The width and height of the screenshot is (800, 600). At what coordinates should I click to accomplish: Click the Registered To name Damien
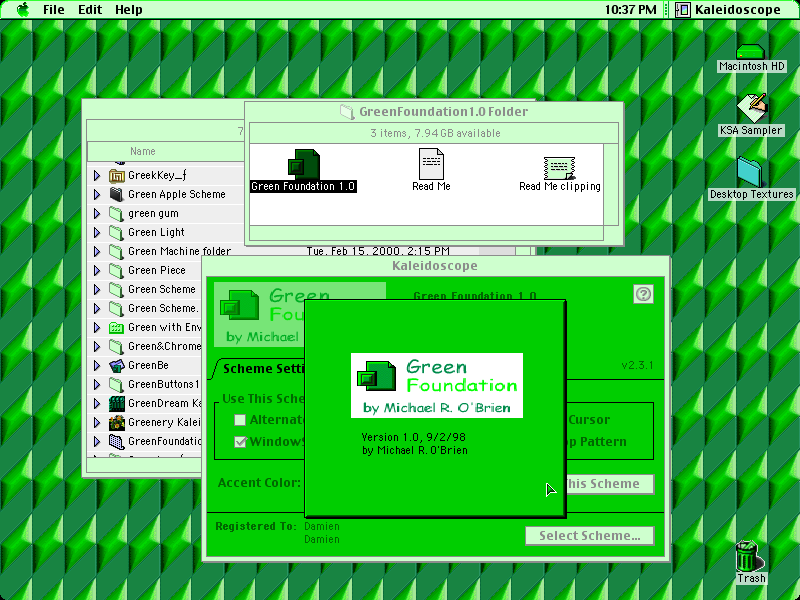click(x=322, y=526)
